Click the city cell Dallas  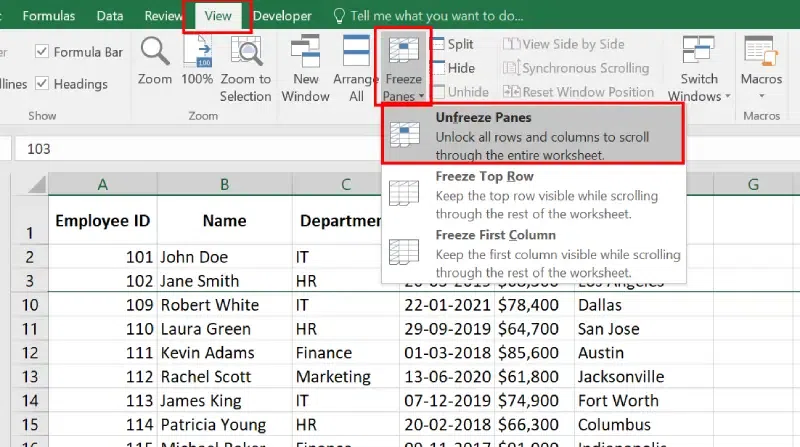coord(644,305)
